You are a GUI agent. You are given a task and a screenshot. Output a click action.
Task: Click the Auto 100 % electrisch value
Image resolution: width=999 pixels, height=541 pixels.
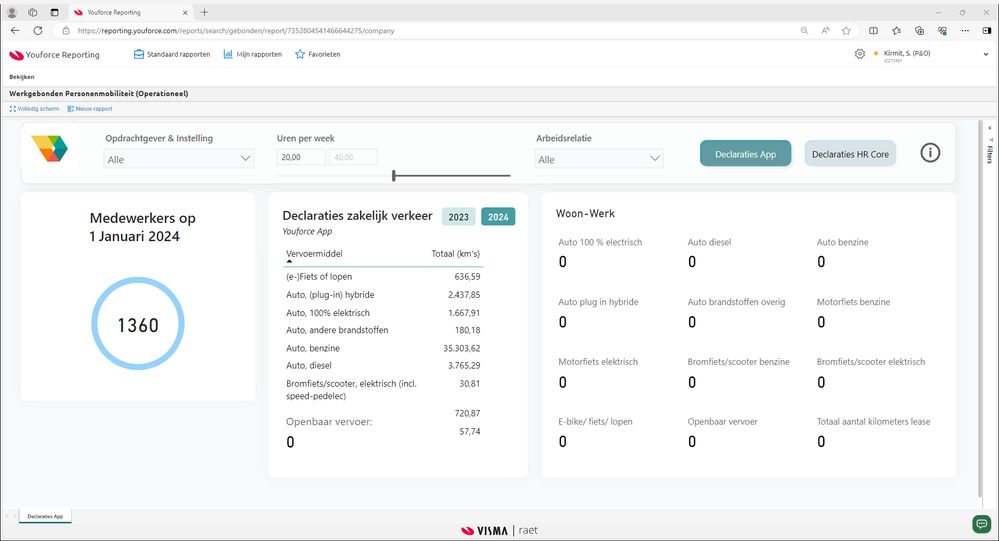pyautogui.click(x=563, y=262)
